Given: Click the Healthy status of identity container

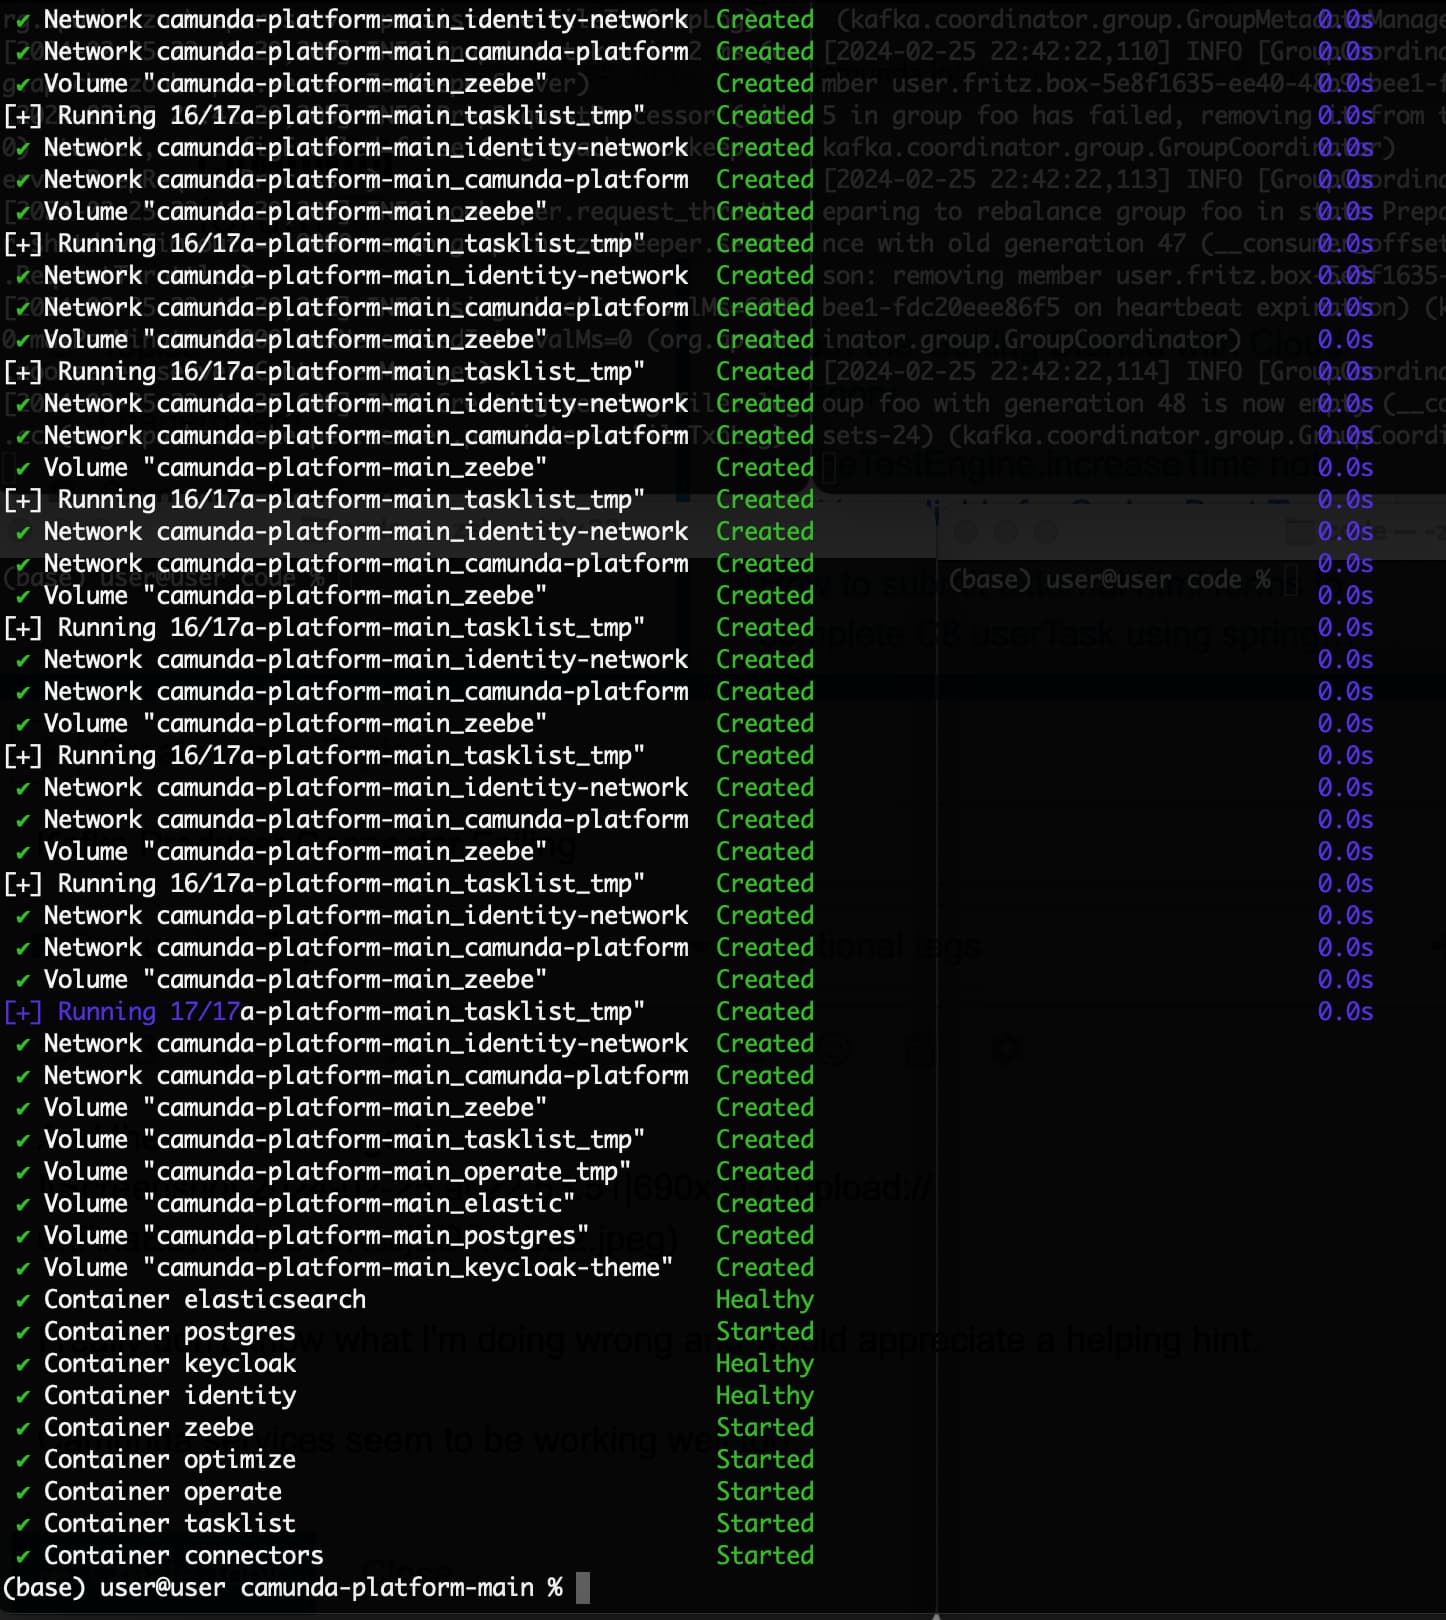Looking at the screenshot, I should click(765, 1396).
